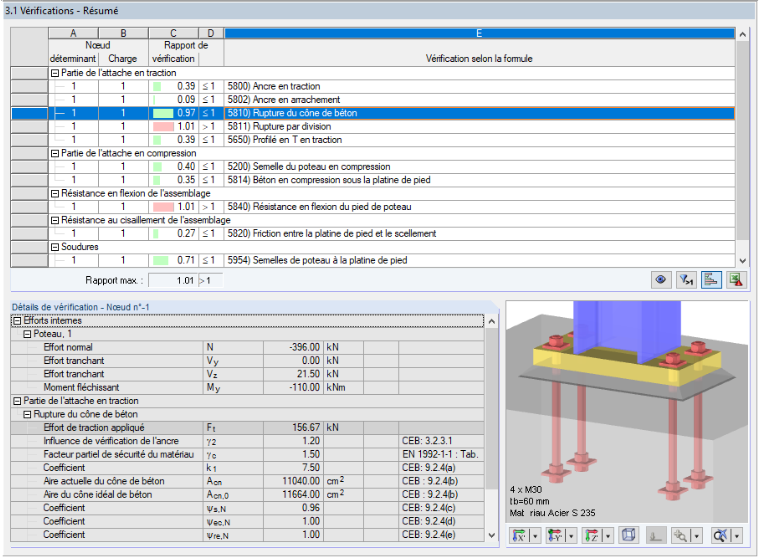Click highlighted column header E
760x558 pixels.
(479, 33)
